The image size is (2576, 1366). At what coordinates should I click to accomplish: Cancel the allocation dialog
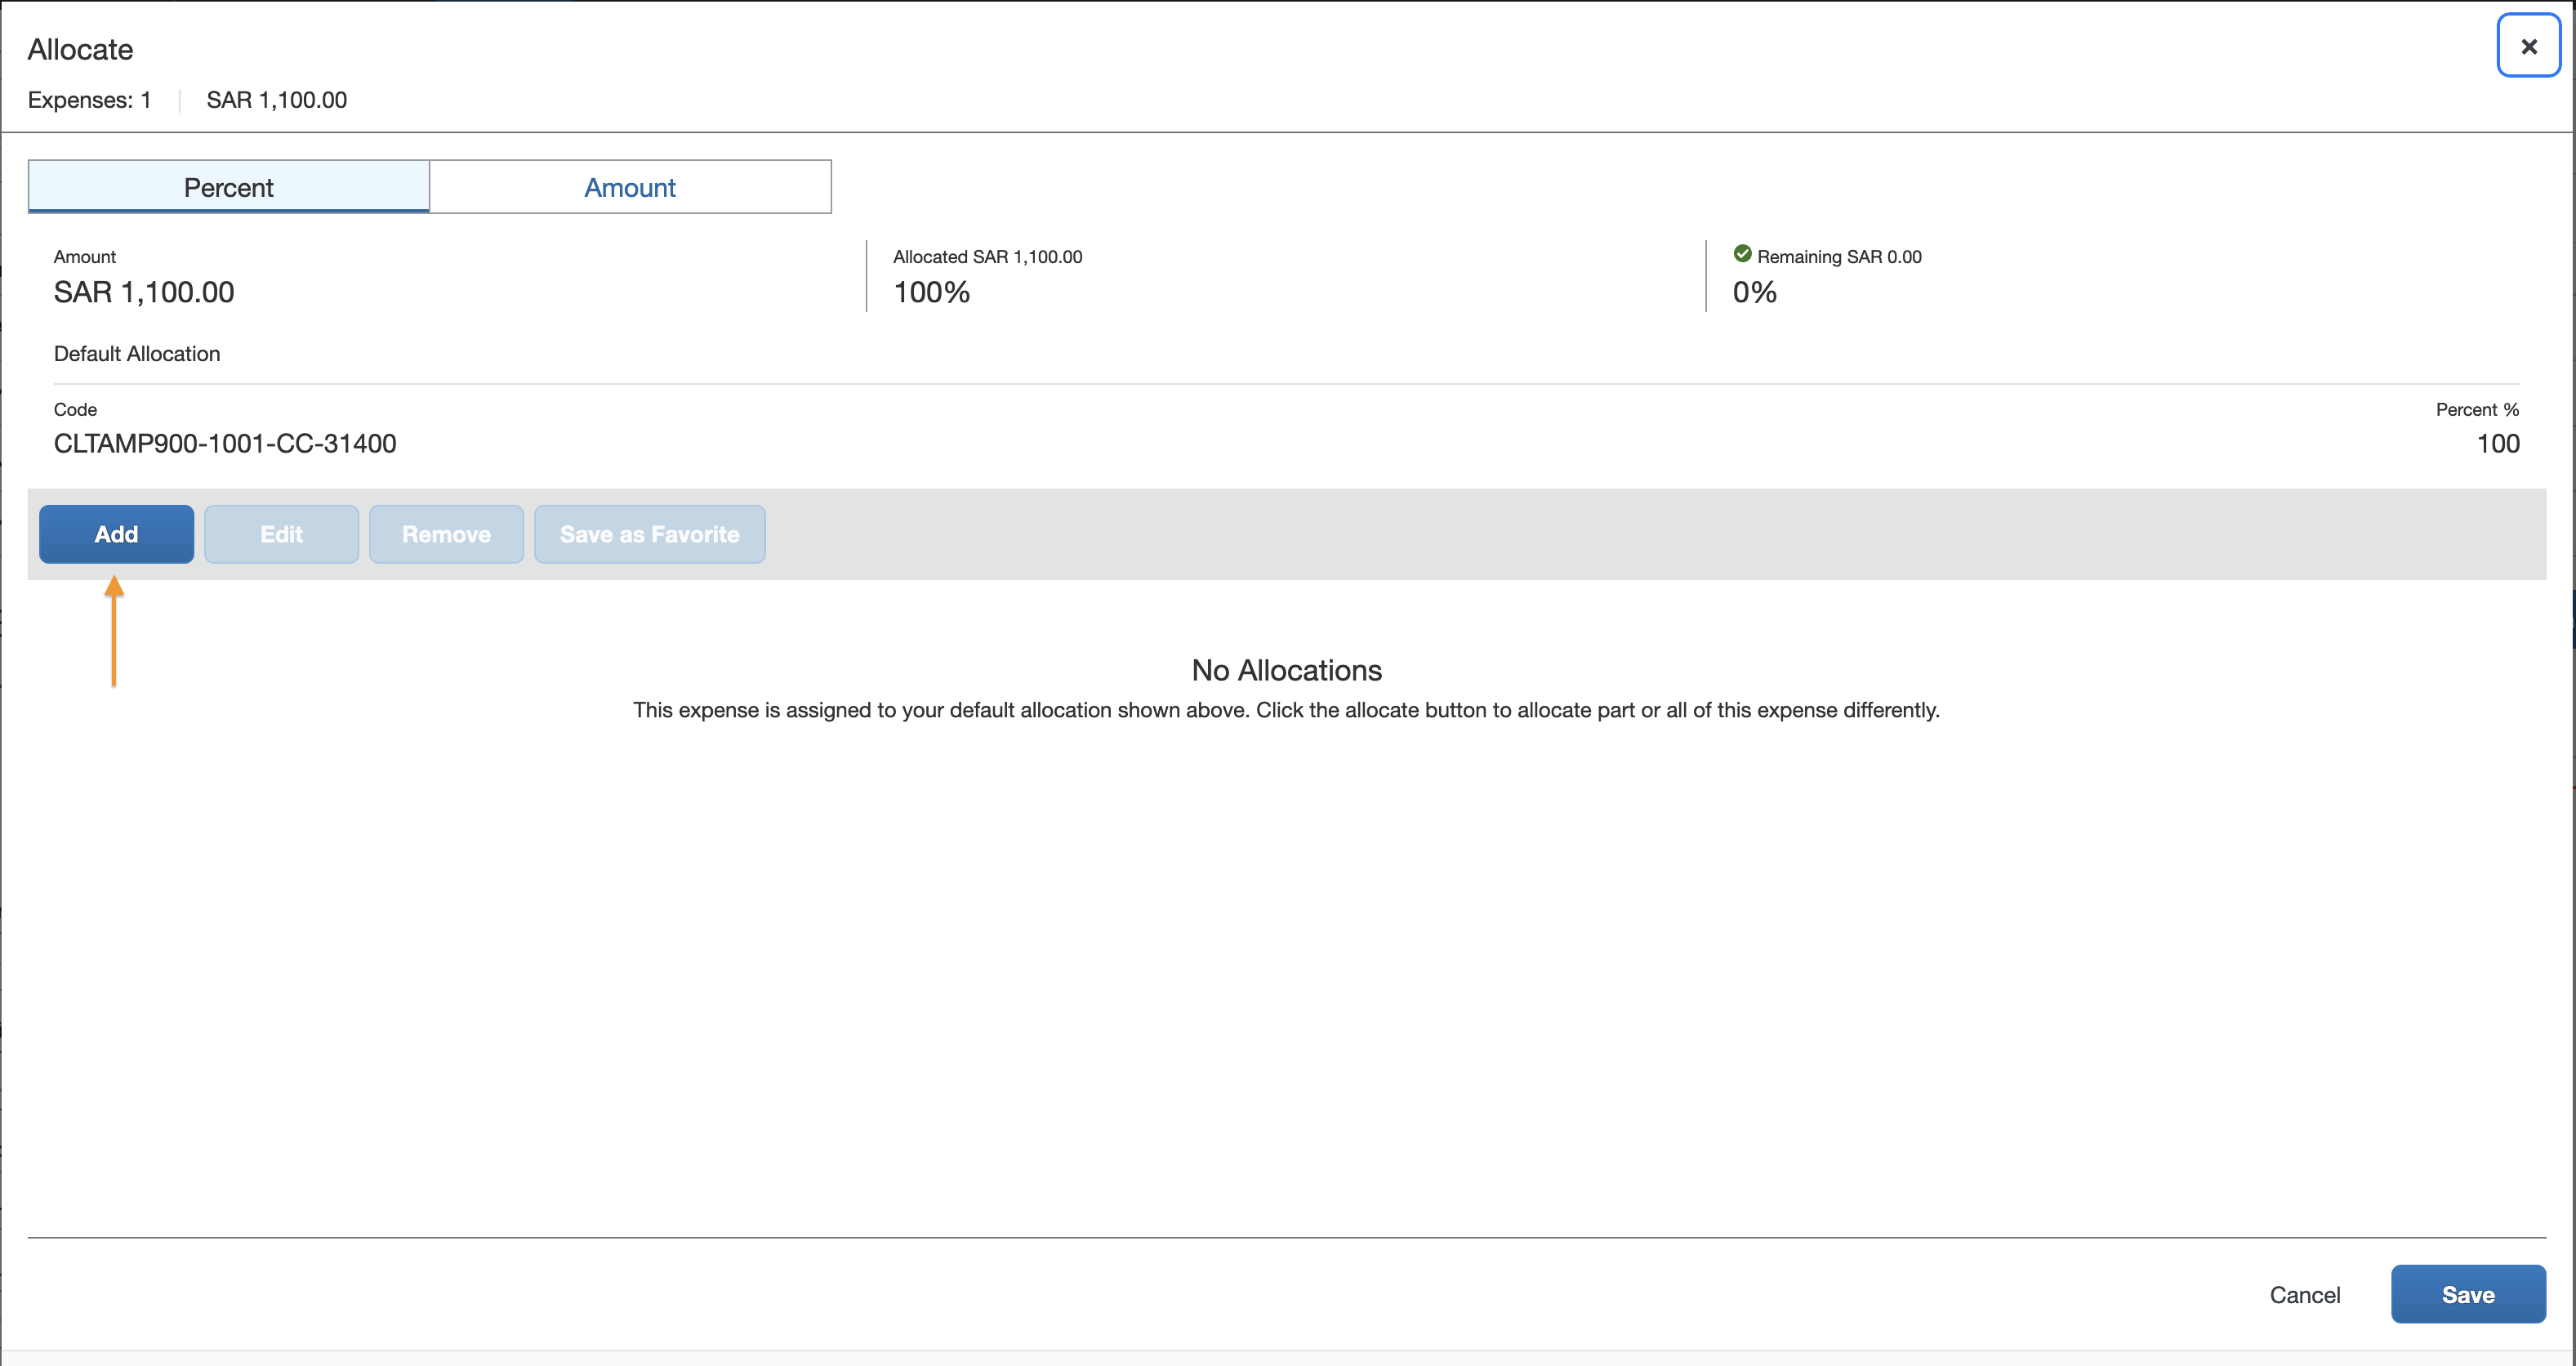(x=2304, y=1295)
